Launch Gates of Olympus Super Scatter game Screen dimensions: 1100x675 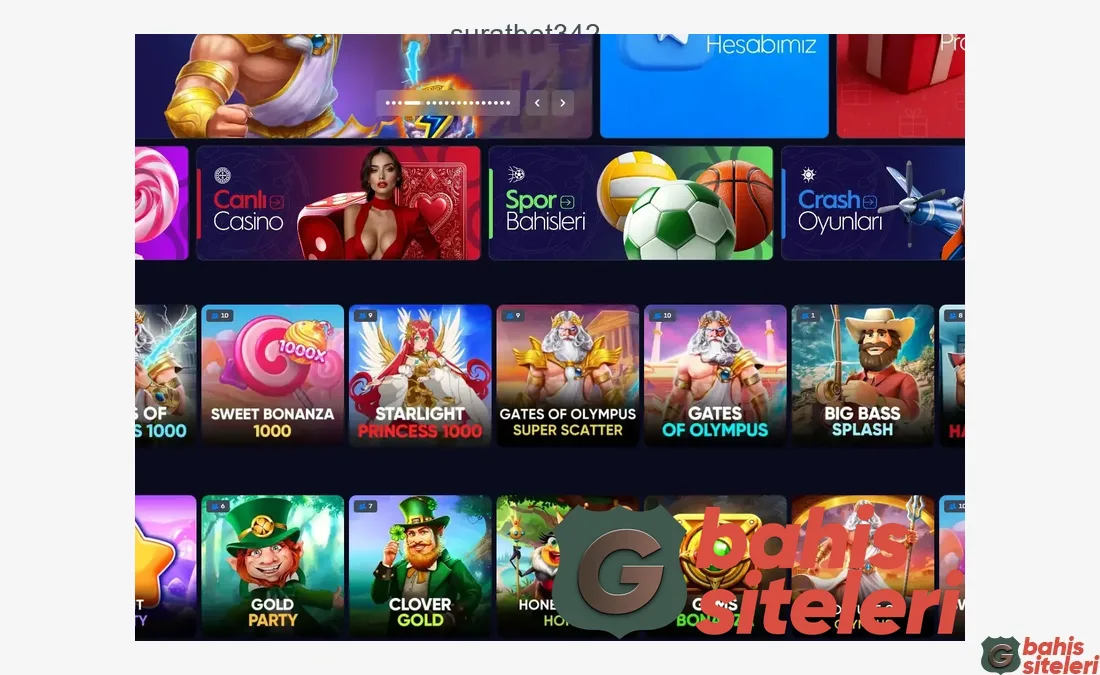568,375
